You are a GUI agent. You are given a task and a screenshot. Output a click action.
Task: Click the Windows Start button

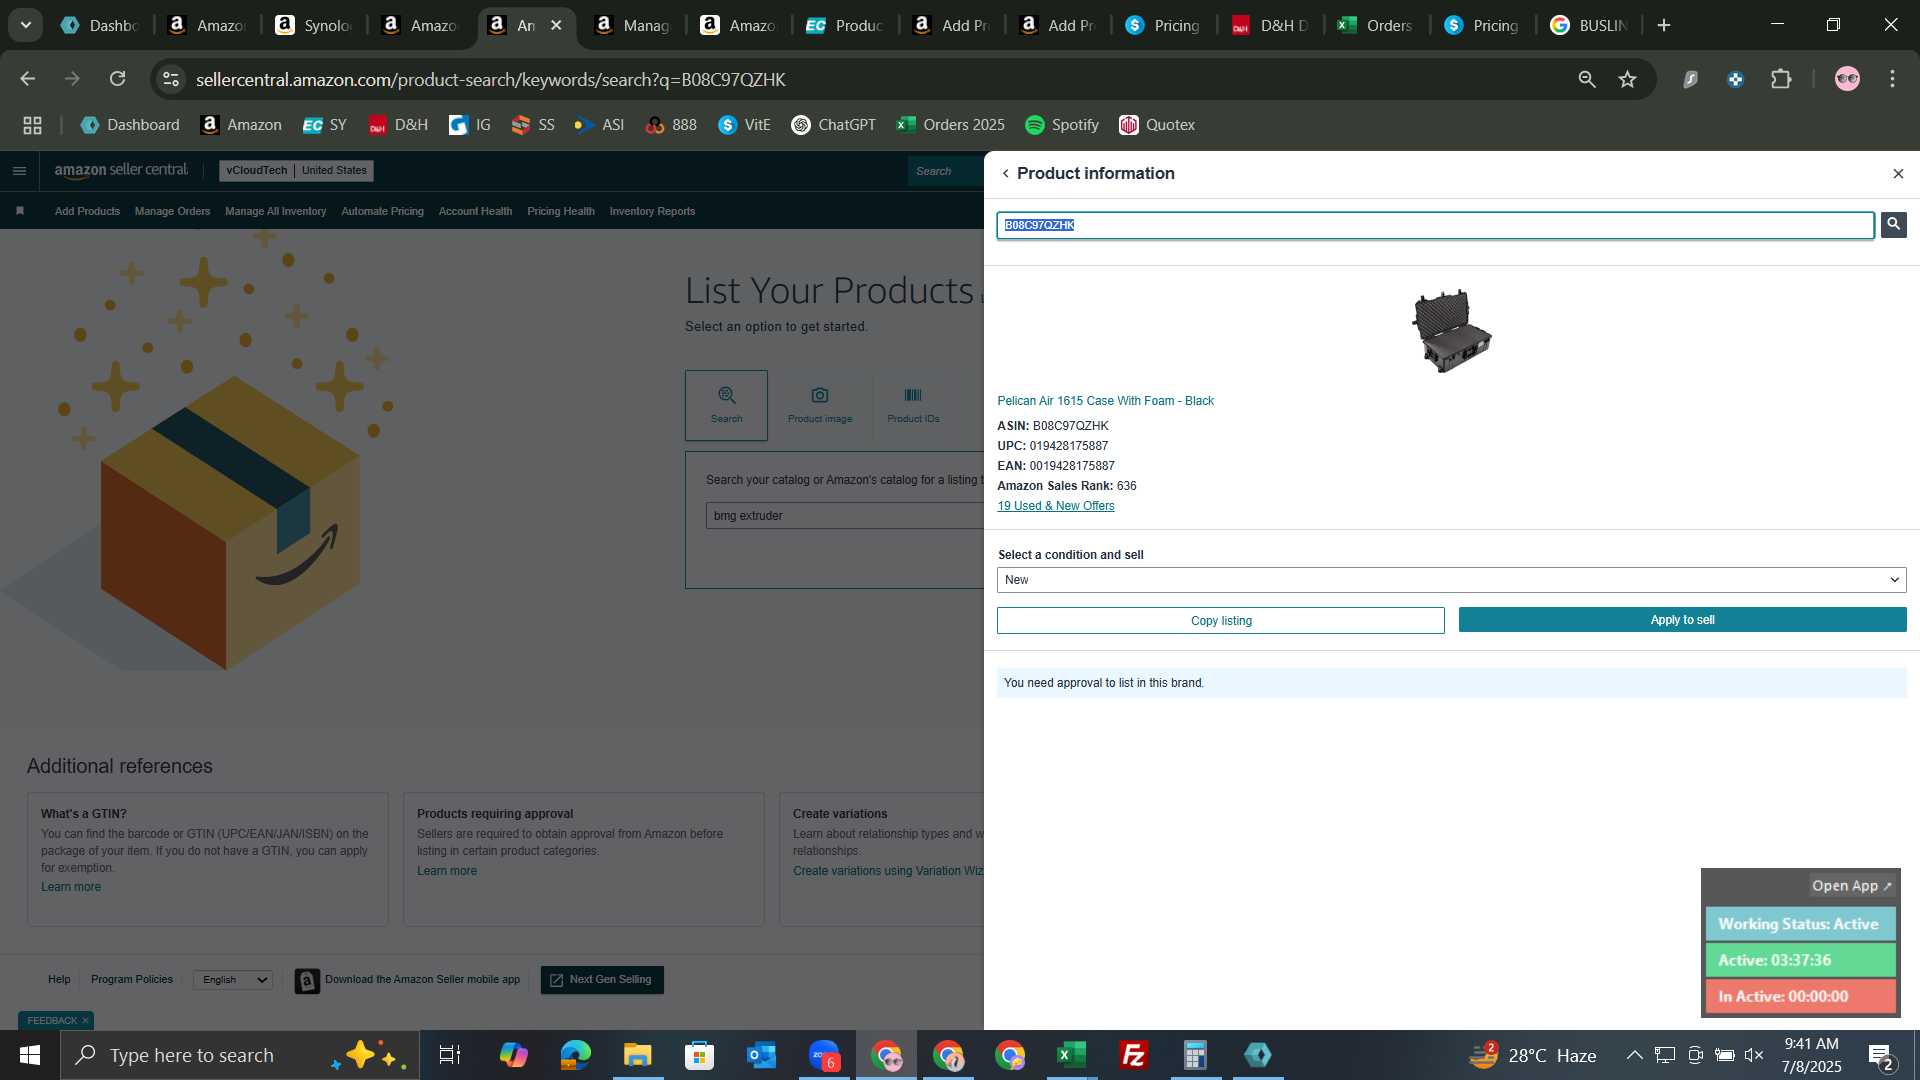point(30,1055)
